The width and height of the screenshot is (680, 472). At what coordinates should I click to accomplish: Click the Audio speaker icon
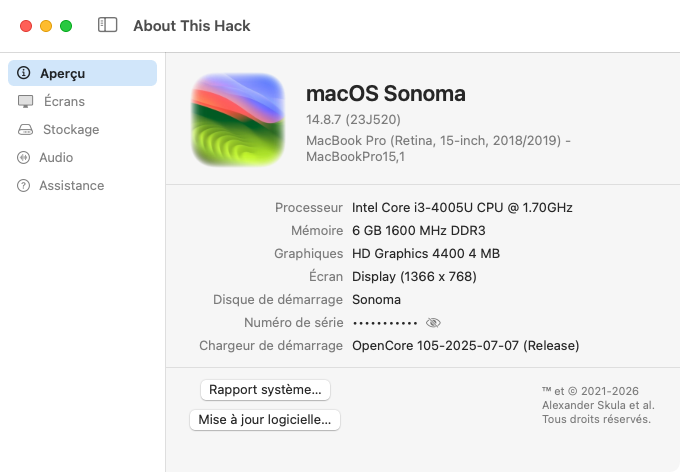pos(23,157)
